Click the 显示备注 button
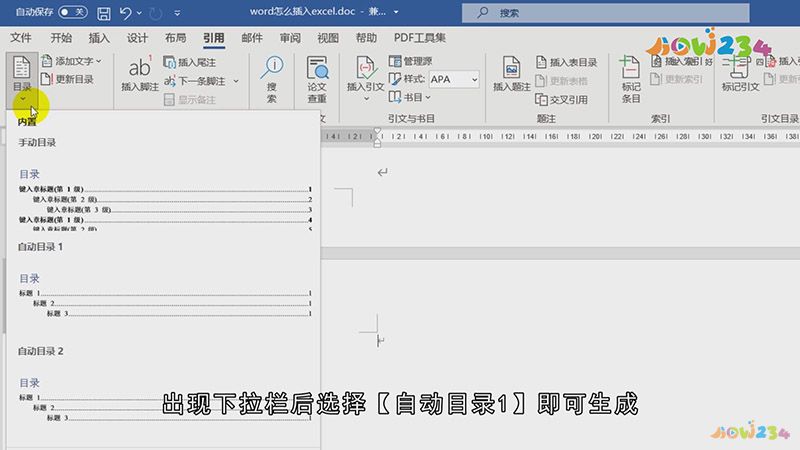Image resolution: width=800 pixels, height=450 pixels. pyautogui.click(x=190, y=99)
